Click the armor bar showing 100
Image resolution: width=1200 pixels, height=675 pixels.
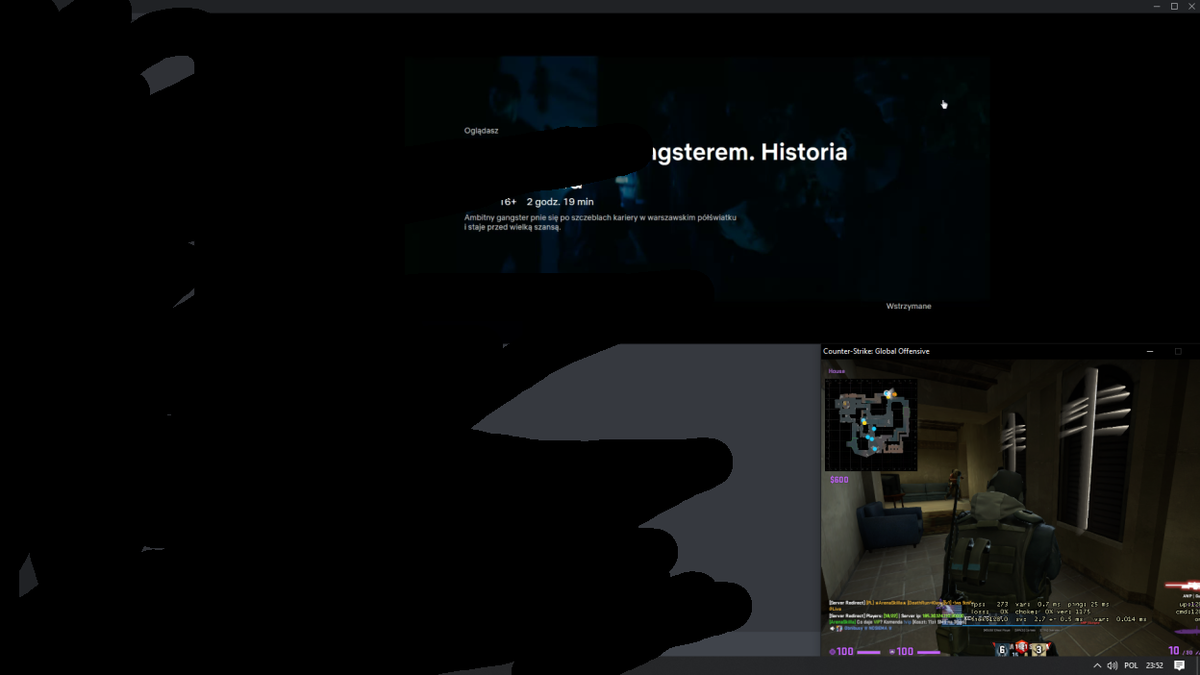tap(915, 651)
